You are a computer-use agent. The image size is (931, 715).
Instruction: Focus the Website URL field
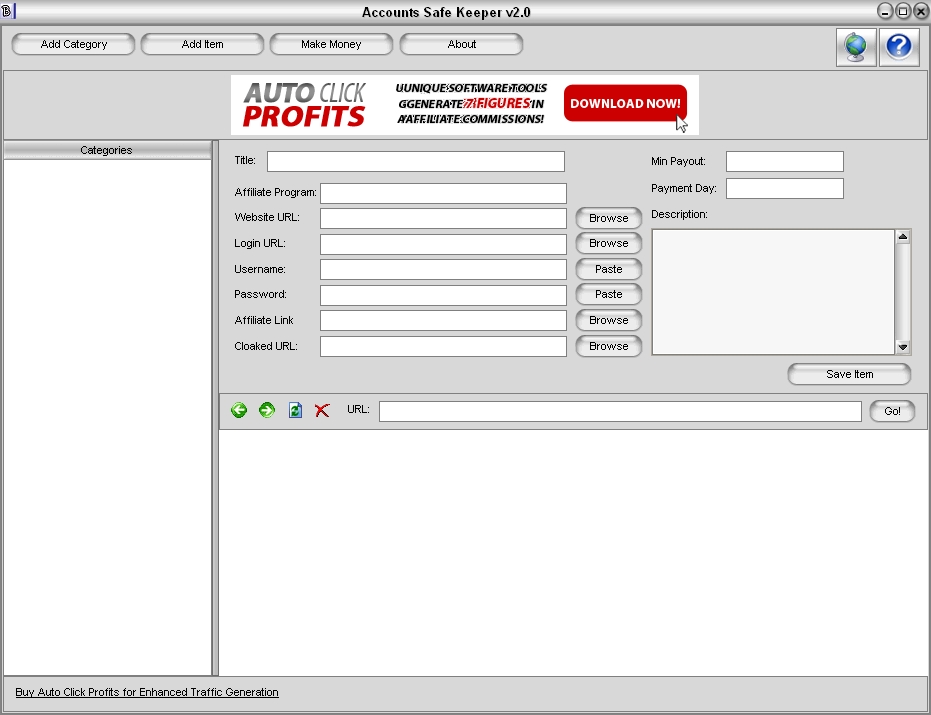click(443, 218)
